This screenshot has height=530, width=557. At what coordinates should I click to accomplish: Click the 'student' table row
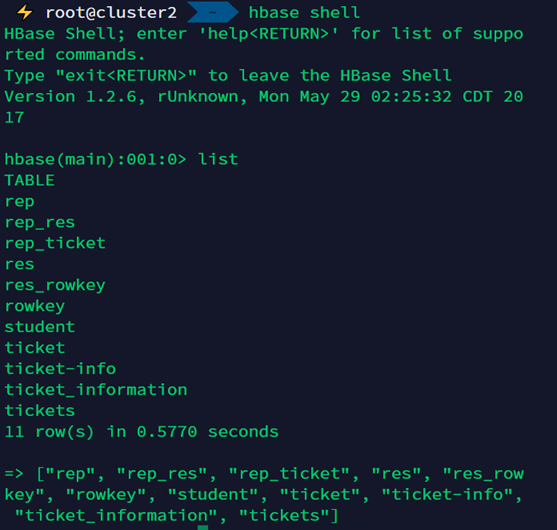point(40,327)
